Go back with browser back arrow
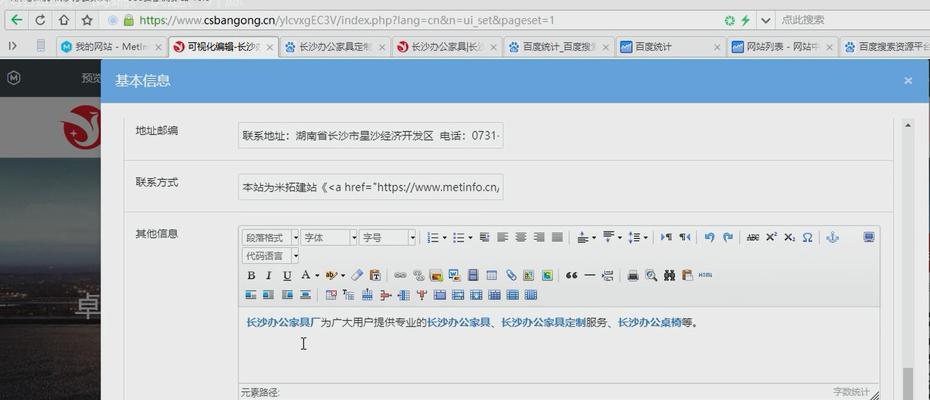The height and width of the screenshot is (400, 930). click(x=17, y=20)
